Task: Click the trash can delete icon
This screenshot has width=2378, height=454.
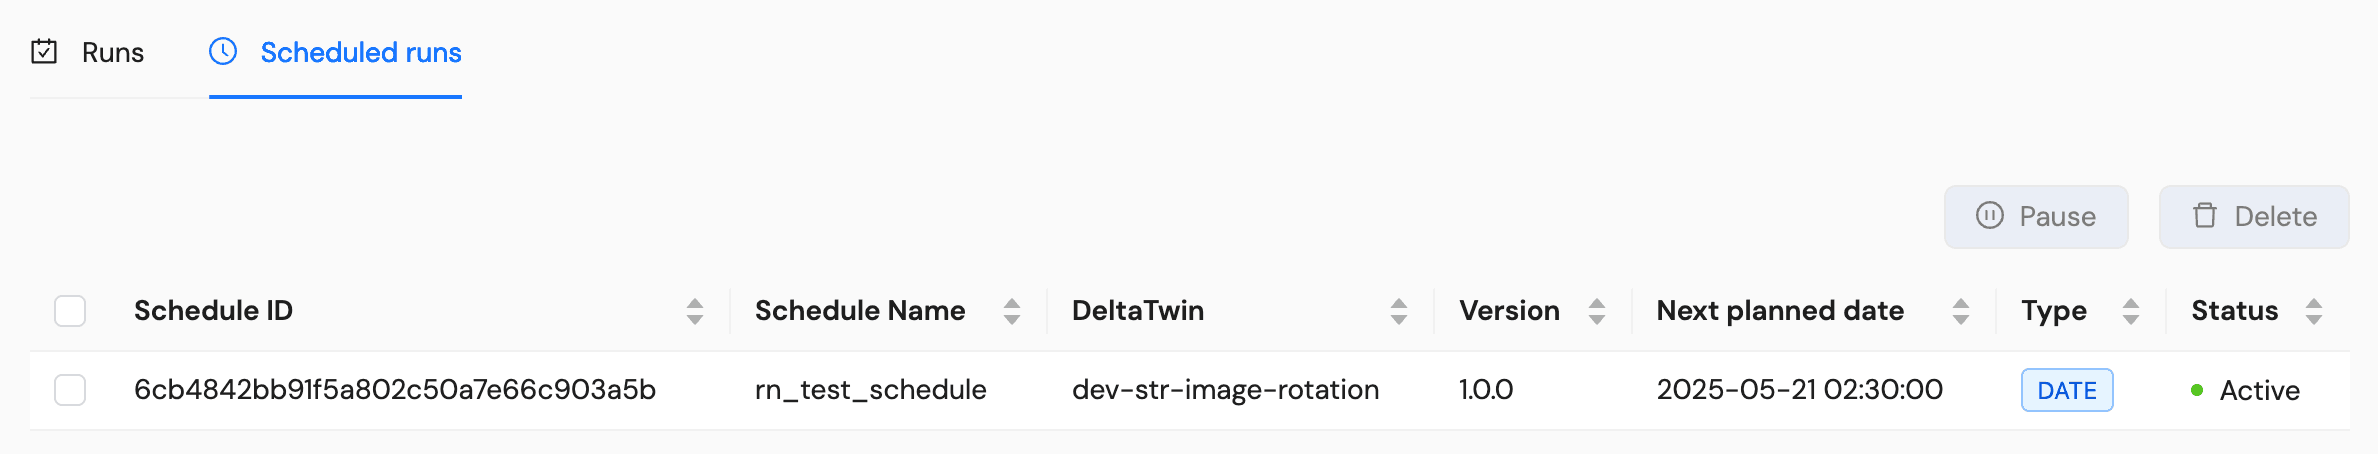Action: click(2204, 216)
